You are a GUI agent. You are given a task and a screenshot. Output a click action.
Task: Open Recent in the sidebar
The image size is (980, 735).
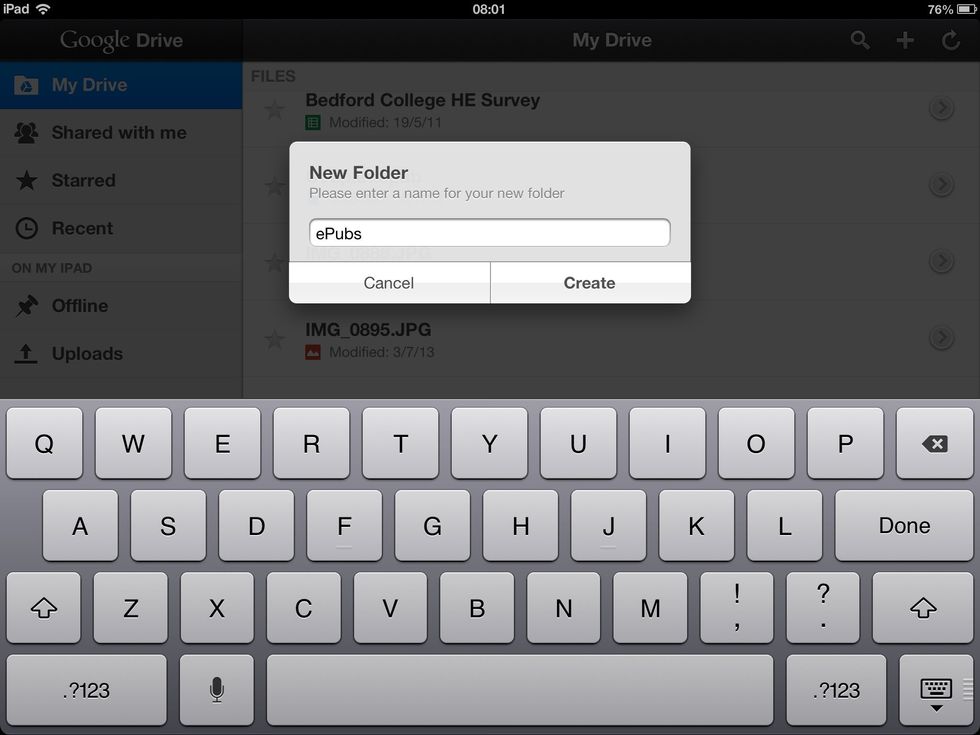click(121, 228)
